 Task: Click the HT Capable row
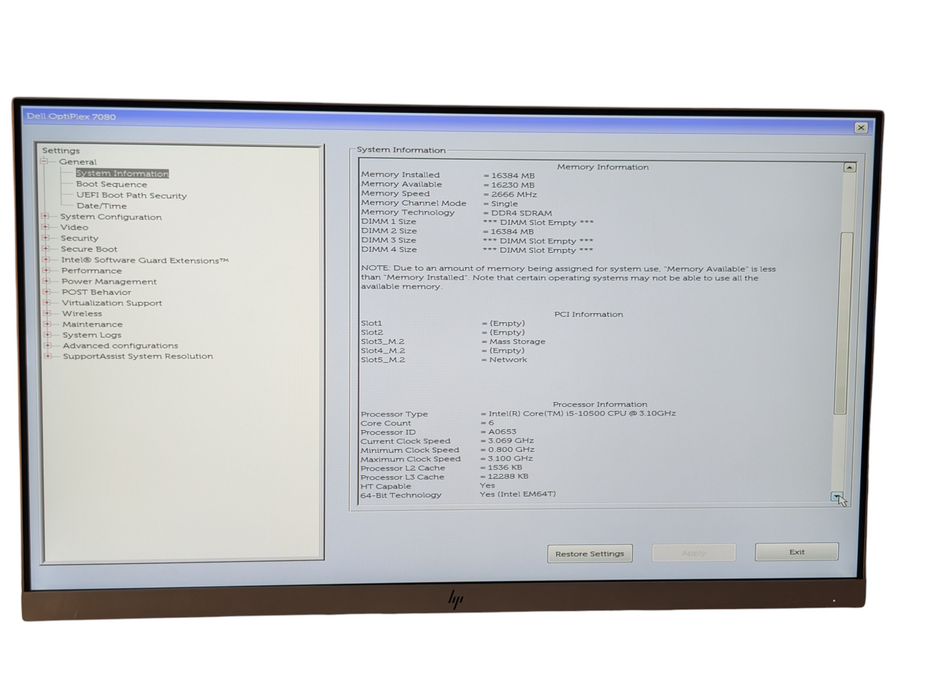click(x=428, y=486)
